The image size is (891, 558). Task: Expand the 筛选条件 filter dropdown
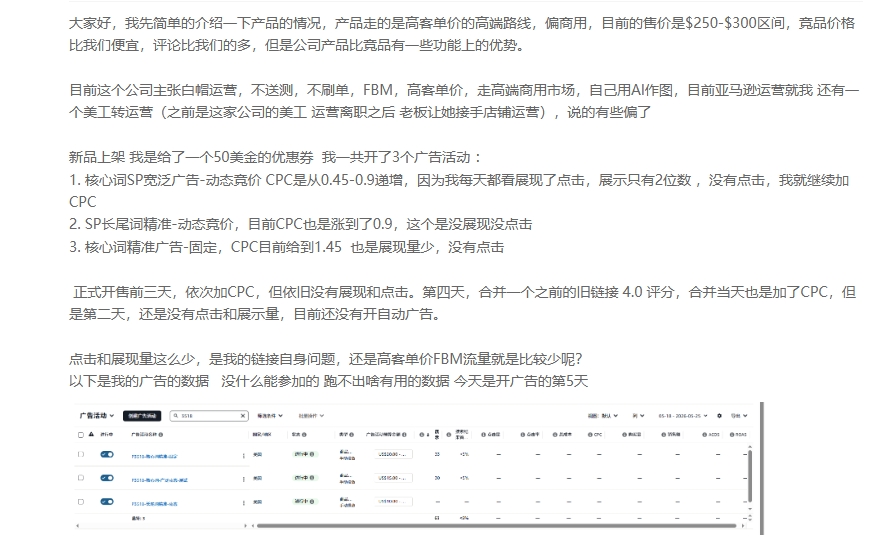(x=270, y=416)
